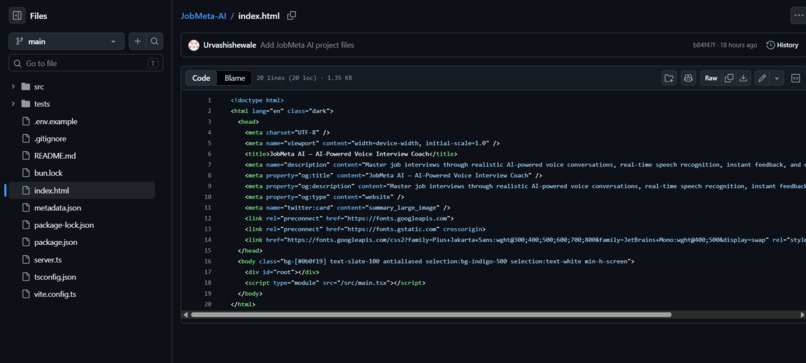Open the main branch selector dropdown
The height and width of the screenshot is (363, 806).
pos(66,42)
